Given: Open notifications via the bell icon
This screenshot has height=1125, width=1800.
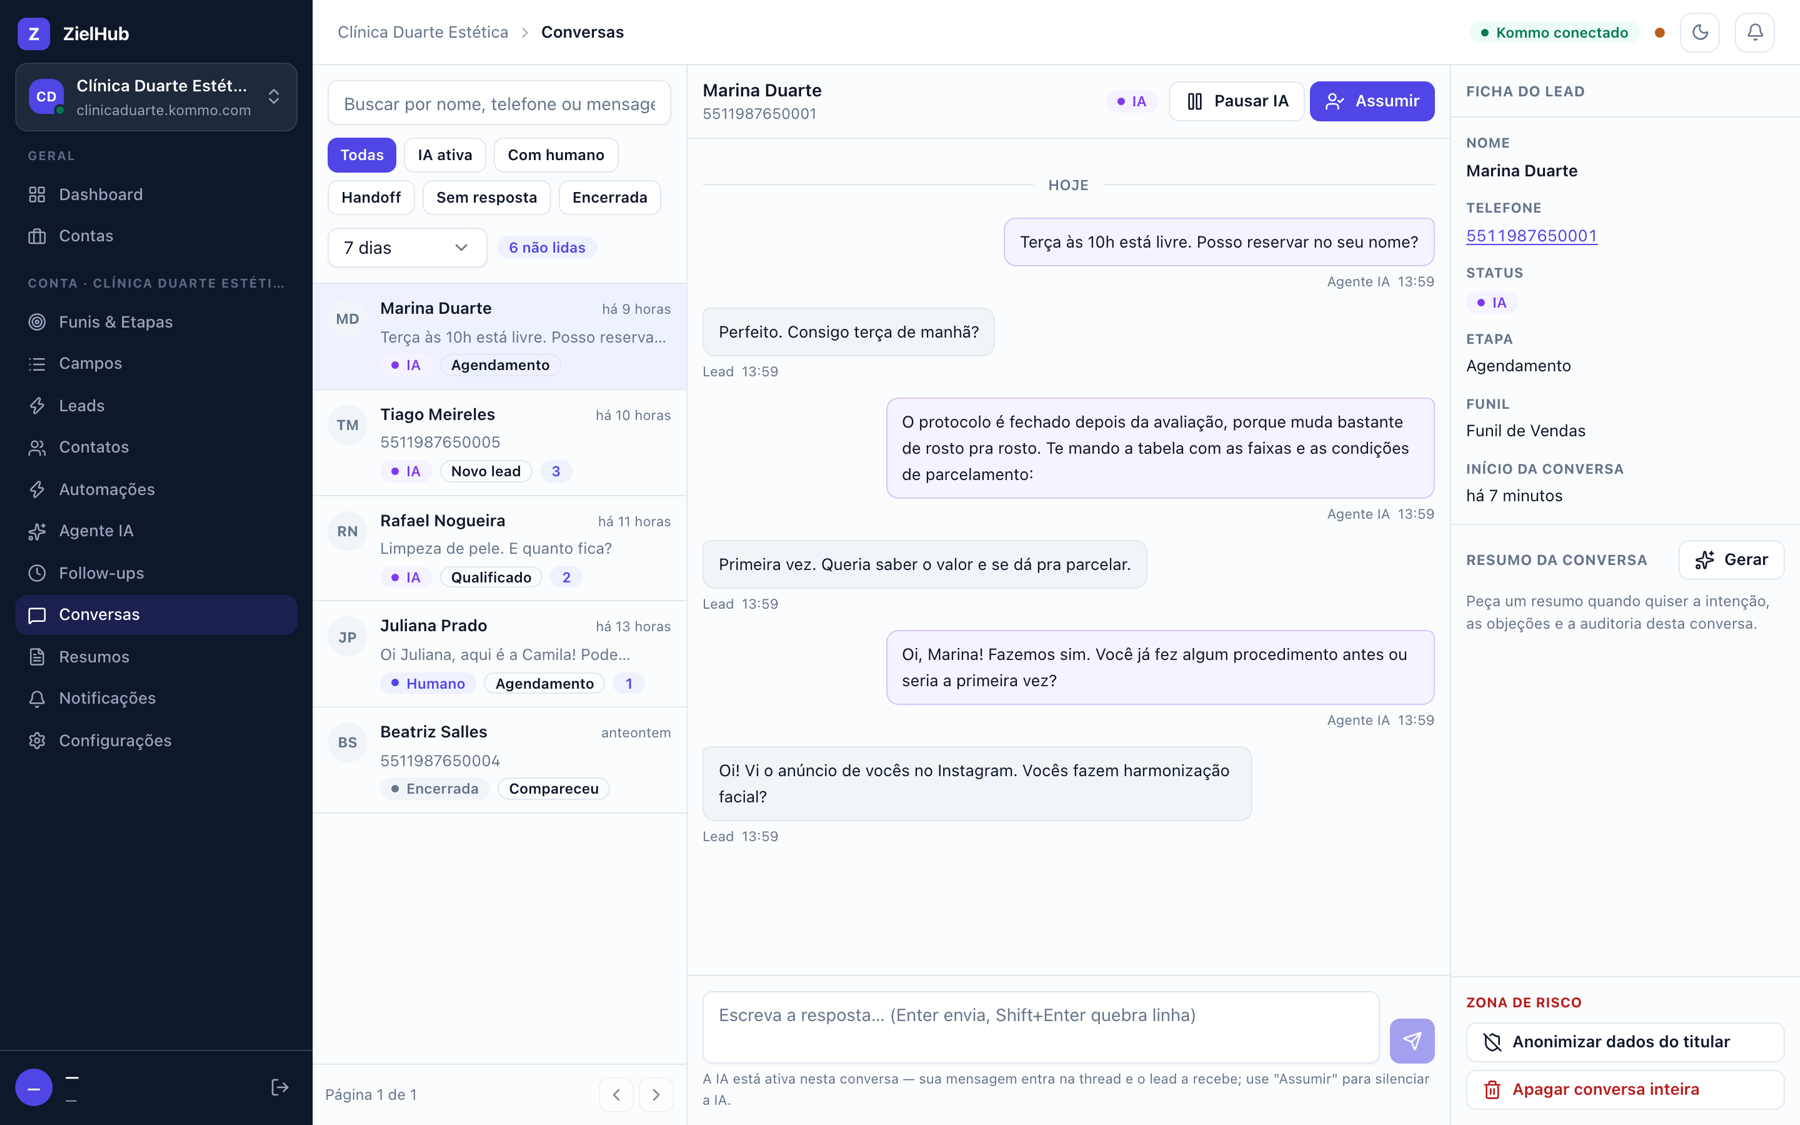Looking at the screenshot, I should [x=1754, y=33].
